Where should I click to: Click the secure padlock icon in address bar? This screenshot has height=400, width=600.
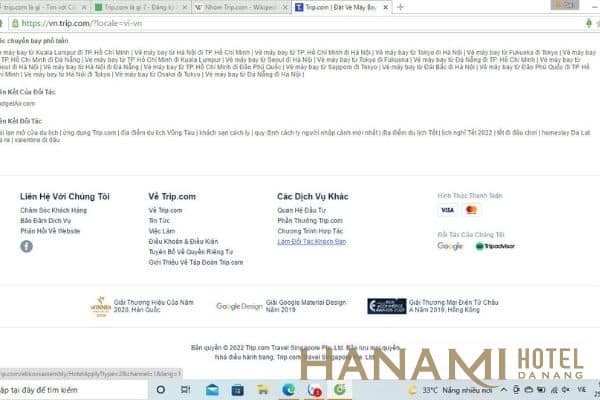(x=15, y=23)
